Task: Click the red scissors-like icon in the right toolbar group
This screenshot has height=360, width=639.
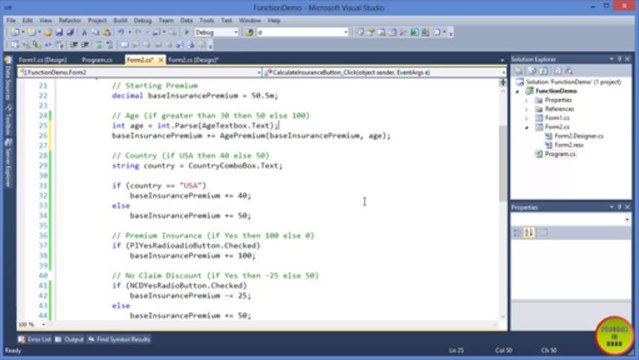Action: point(403,32)
